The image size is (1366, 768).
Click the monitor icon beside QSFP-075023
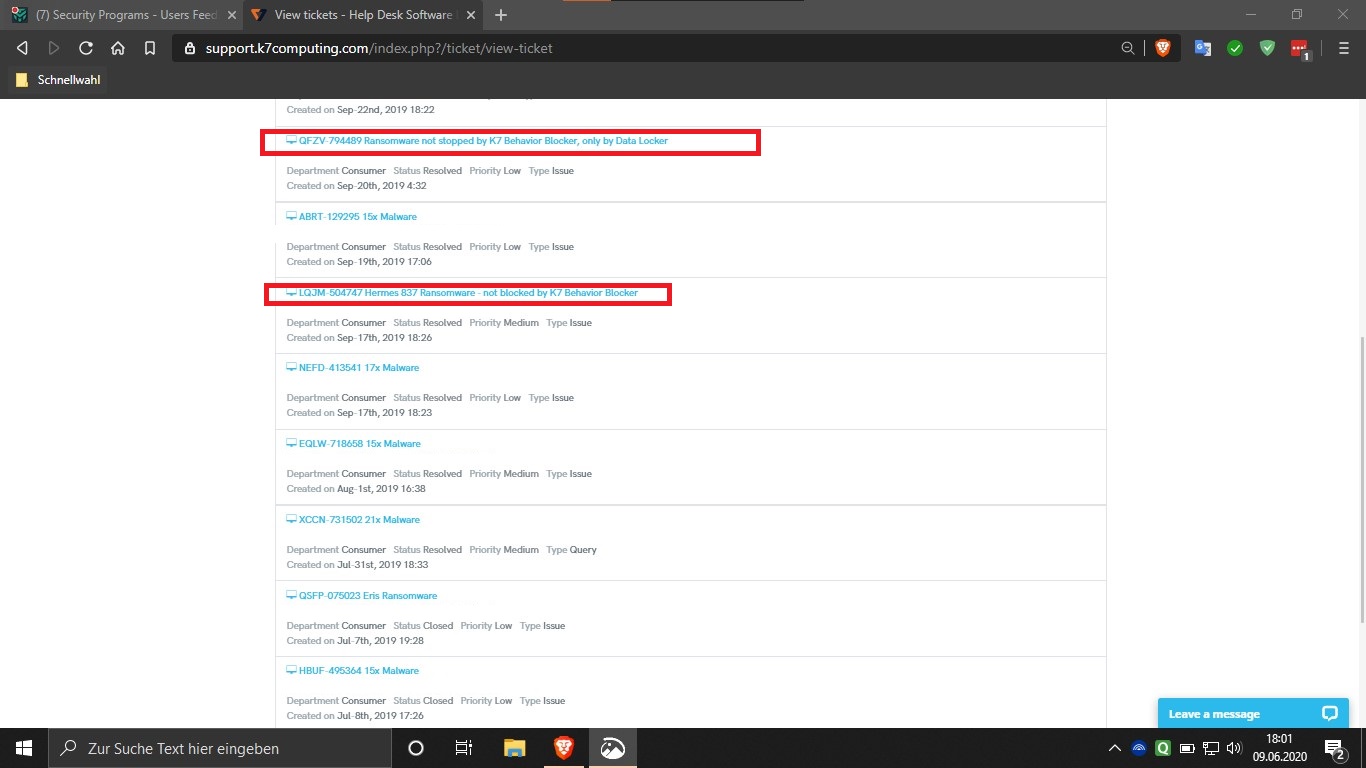291,596
